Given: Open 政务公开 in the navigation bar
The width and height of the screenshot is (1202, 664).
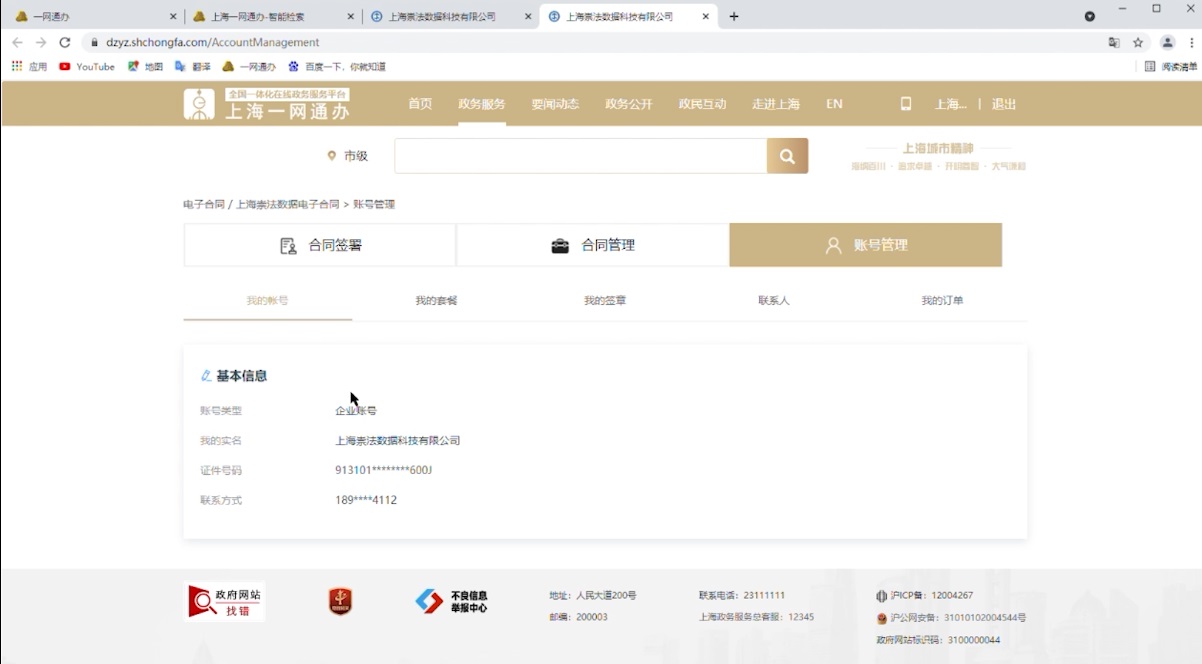Looking at the screenshot, I should (628, 104).
